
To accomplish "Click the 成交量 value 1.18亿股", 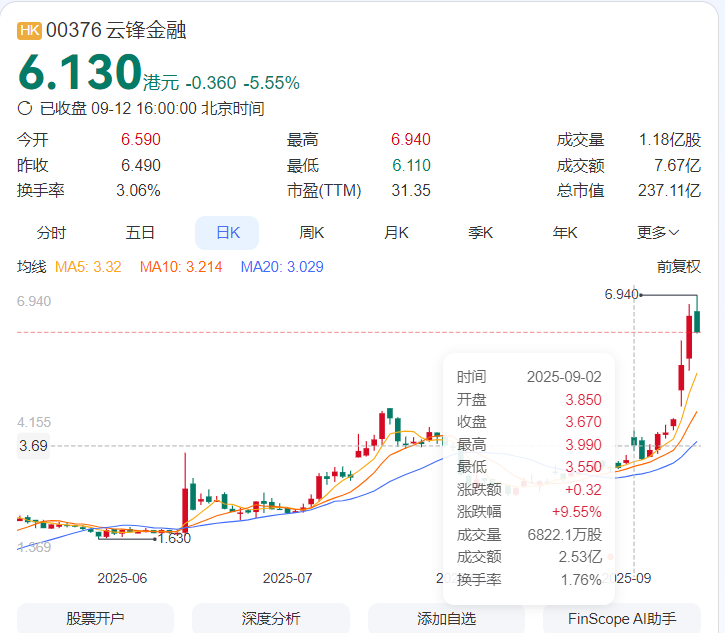I will 670,140.
